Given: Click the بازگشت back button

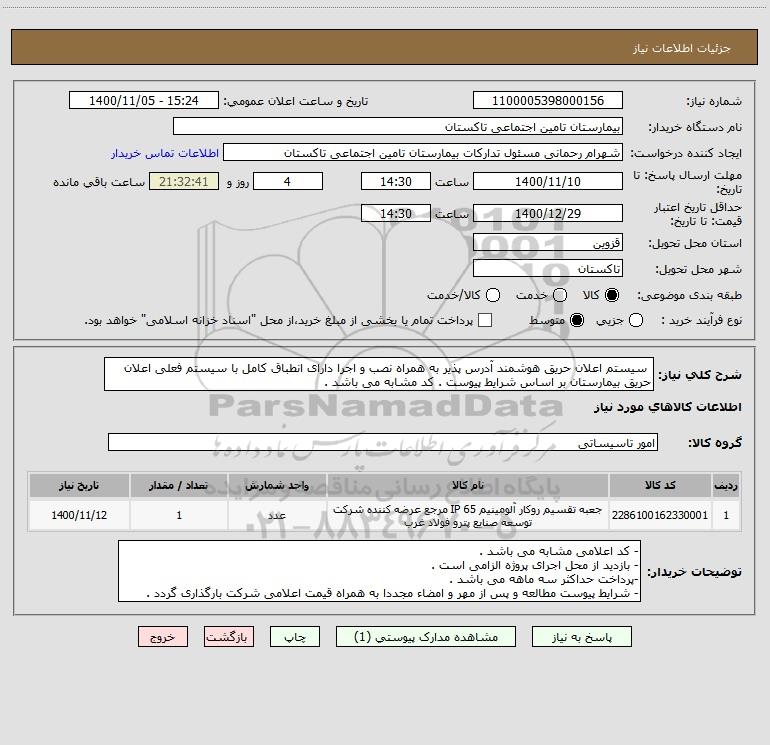Looking at the screenshot, I should [229, 637].
